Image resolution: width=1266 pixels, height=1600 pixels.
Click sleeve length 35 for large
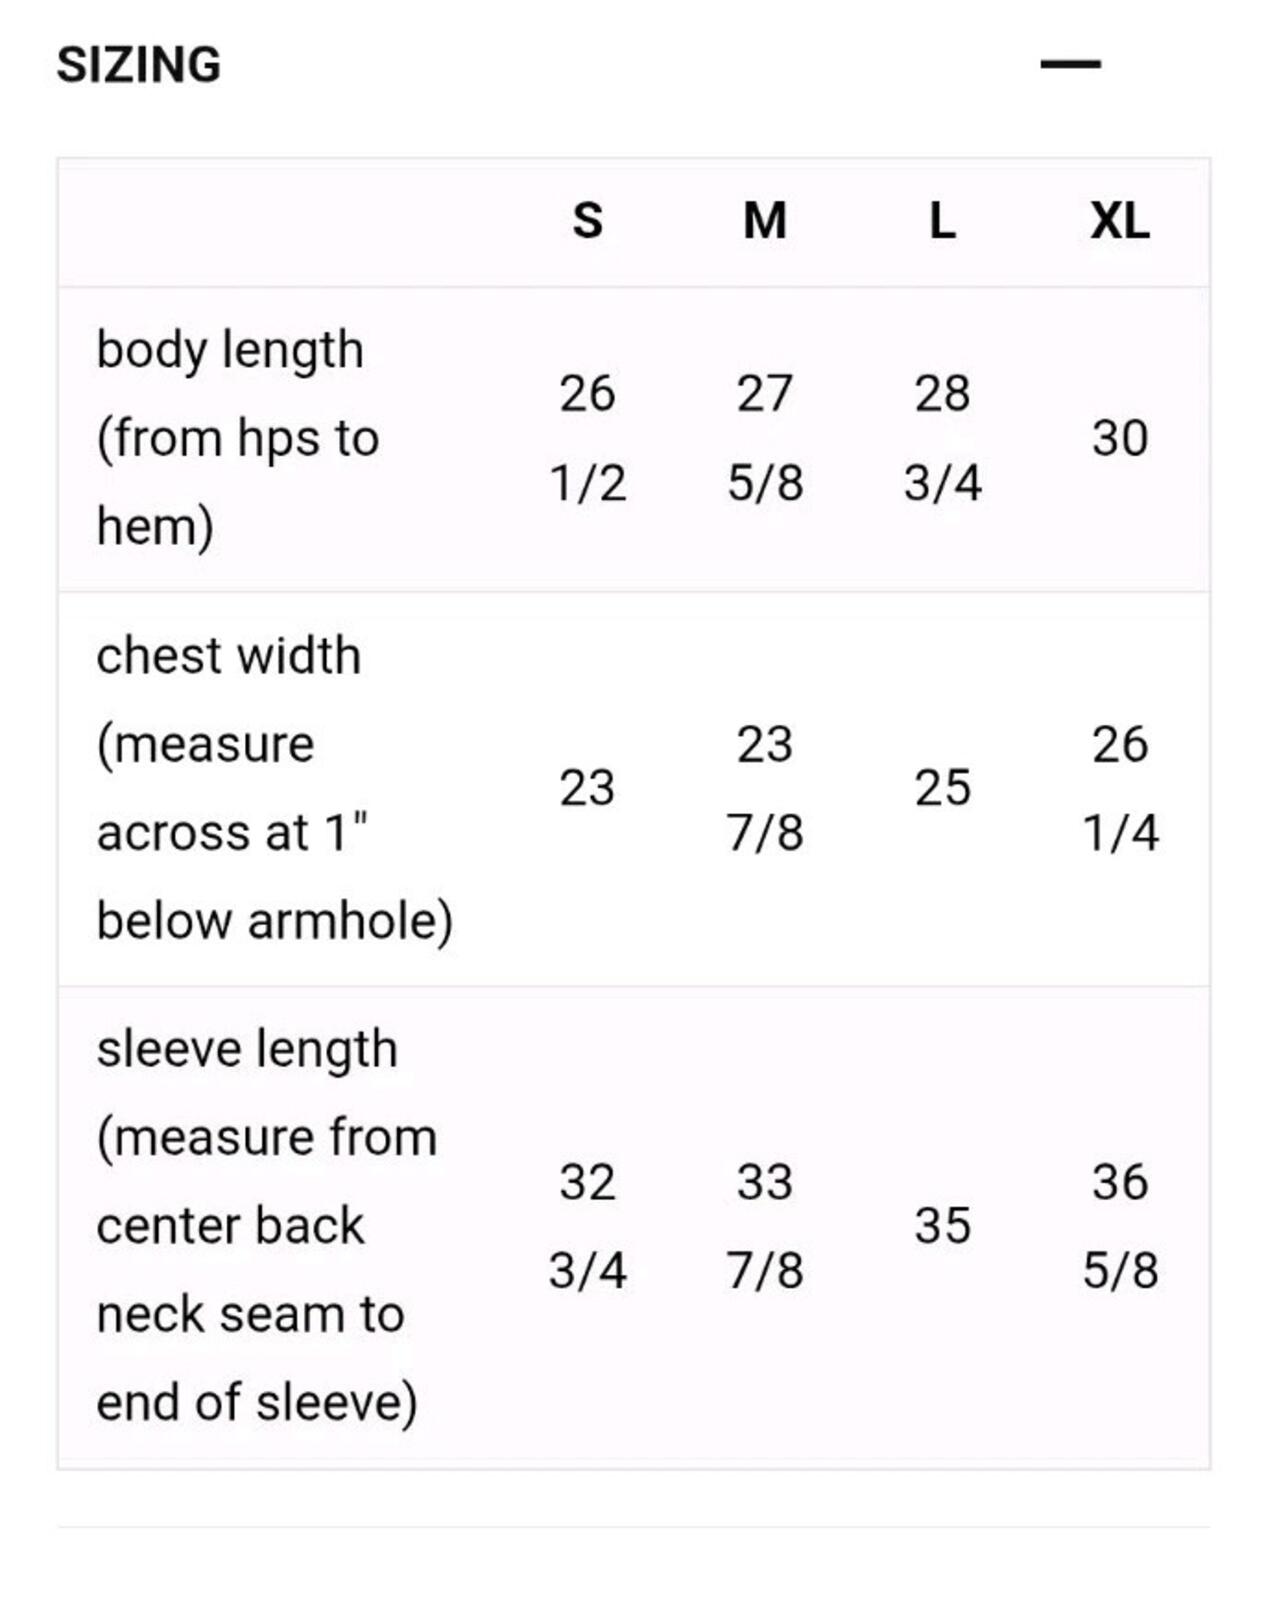943,1226
